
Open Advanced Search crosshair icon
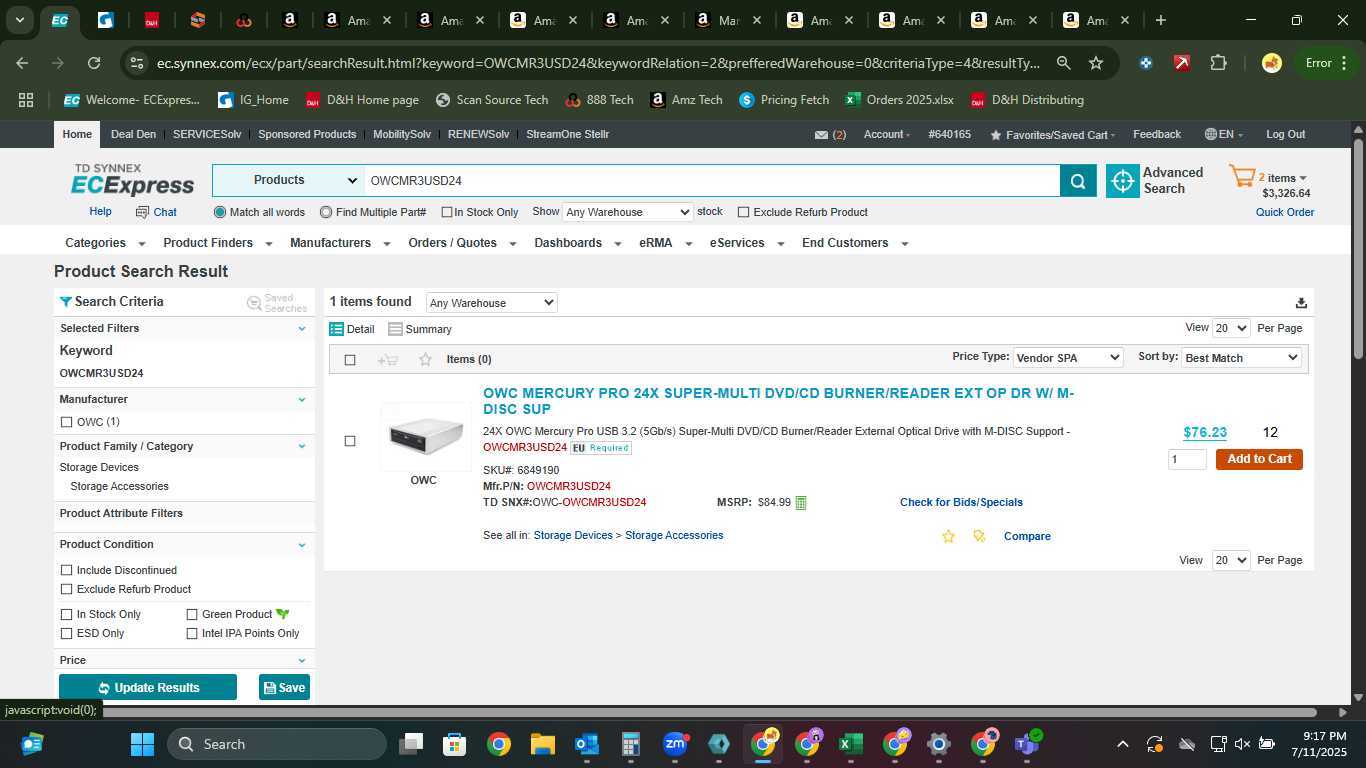[x=1123, y=181]
